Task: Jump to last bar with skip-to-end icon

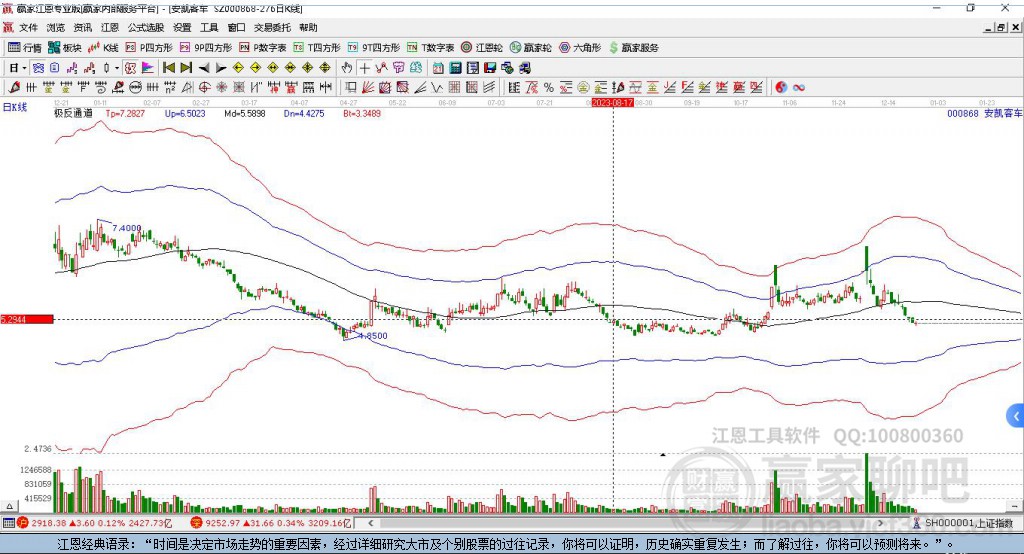Action: point(186,68)
